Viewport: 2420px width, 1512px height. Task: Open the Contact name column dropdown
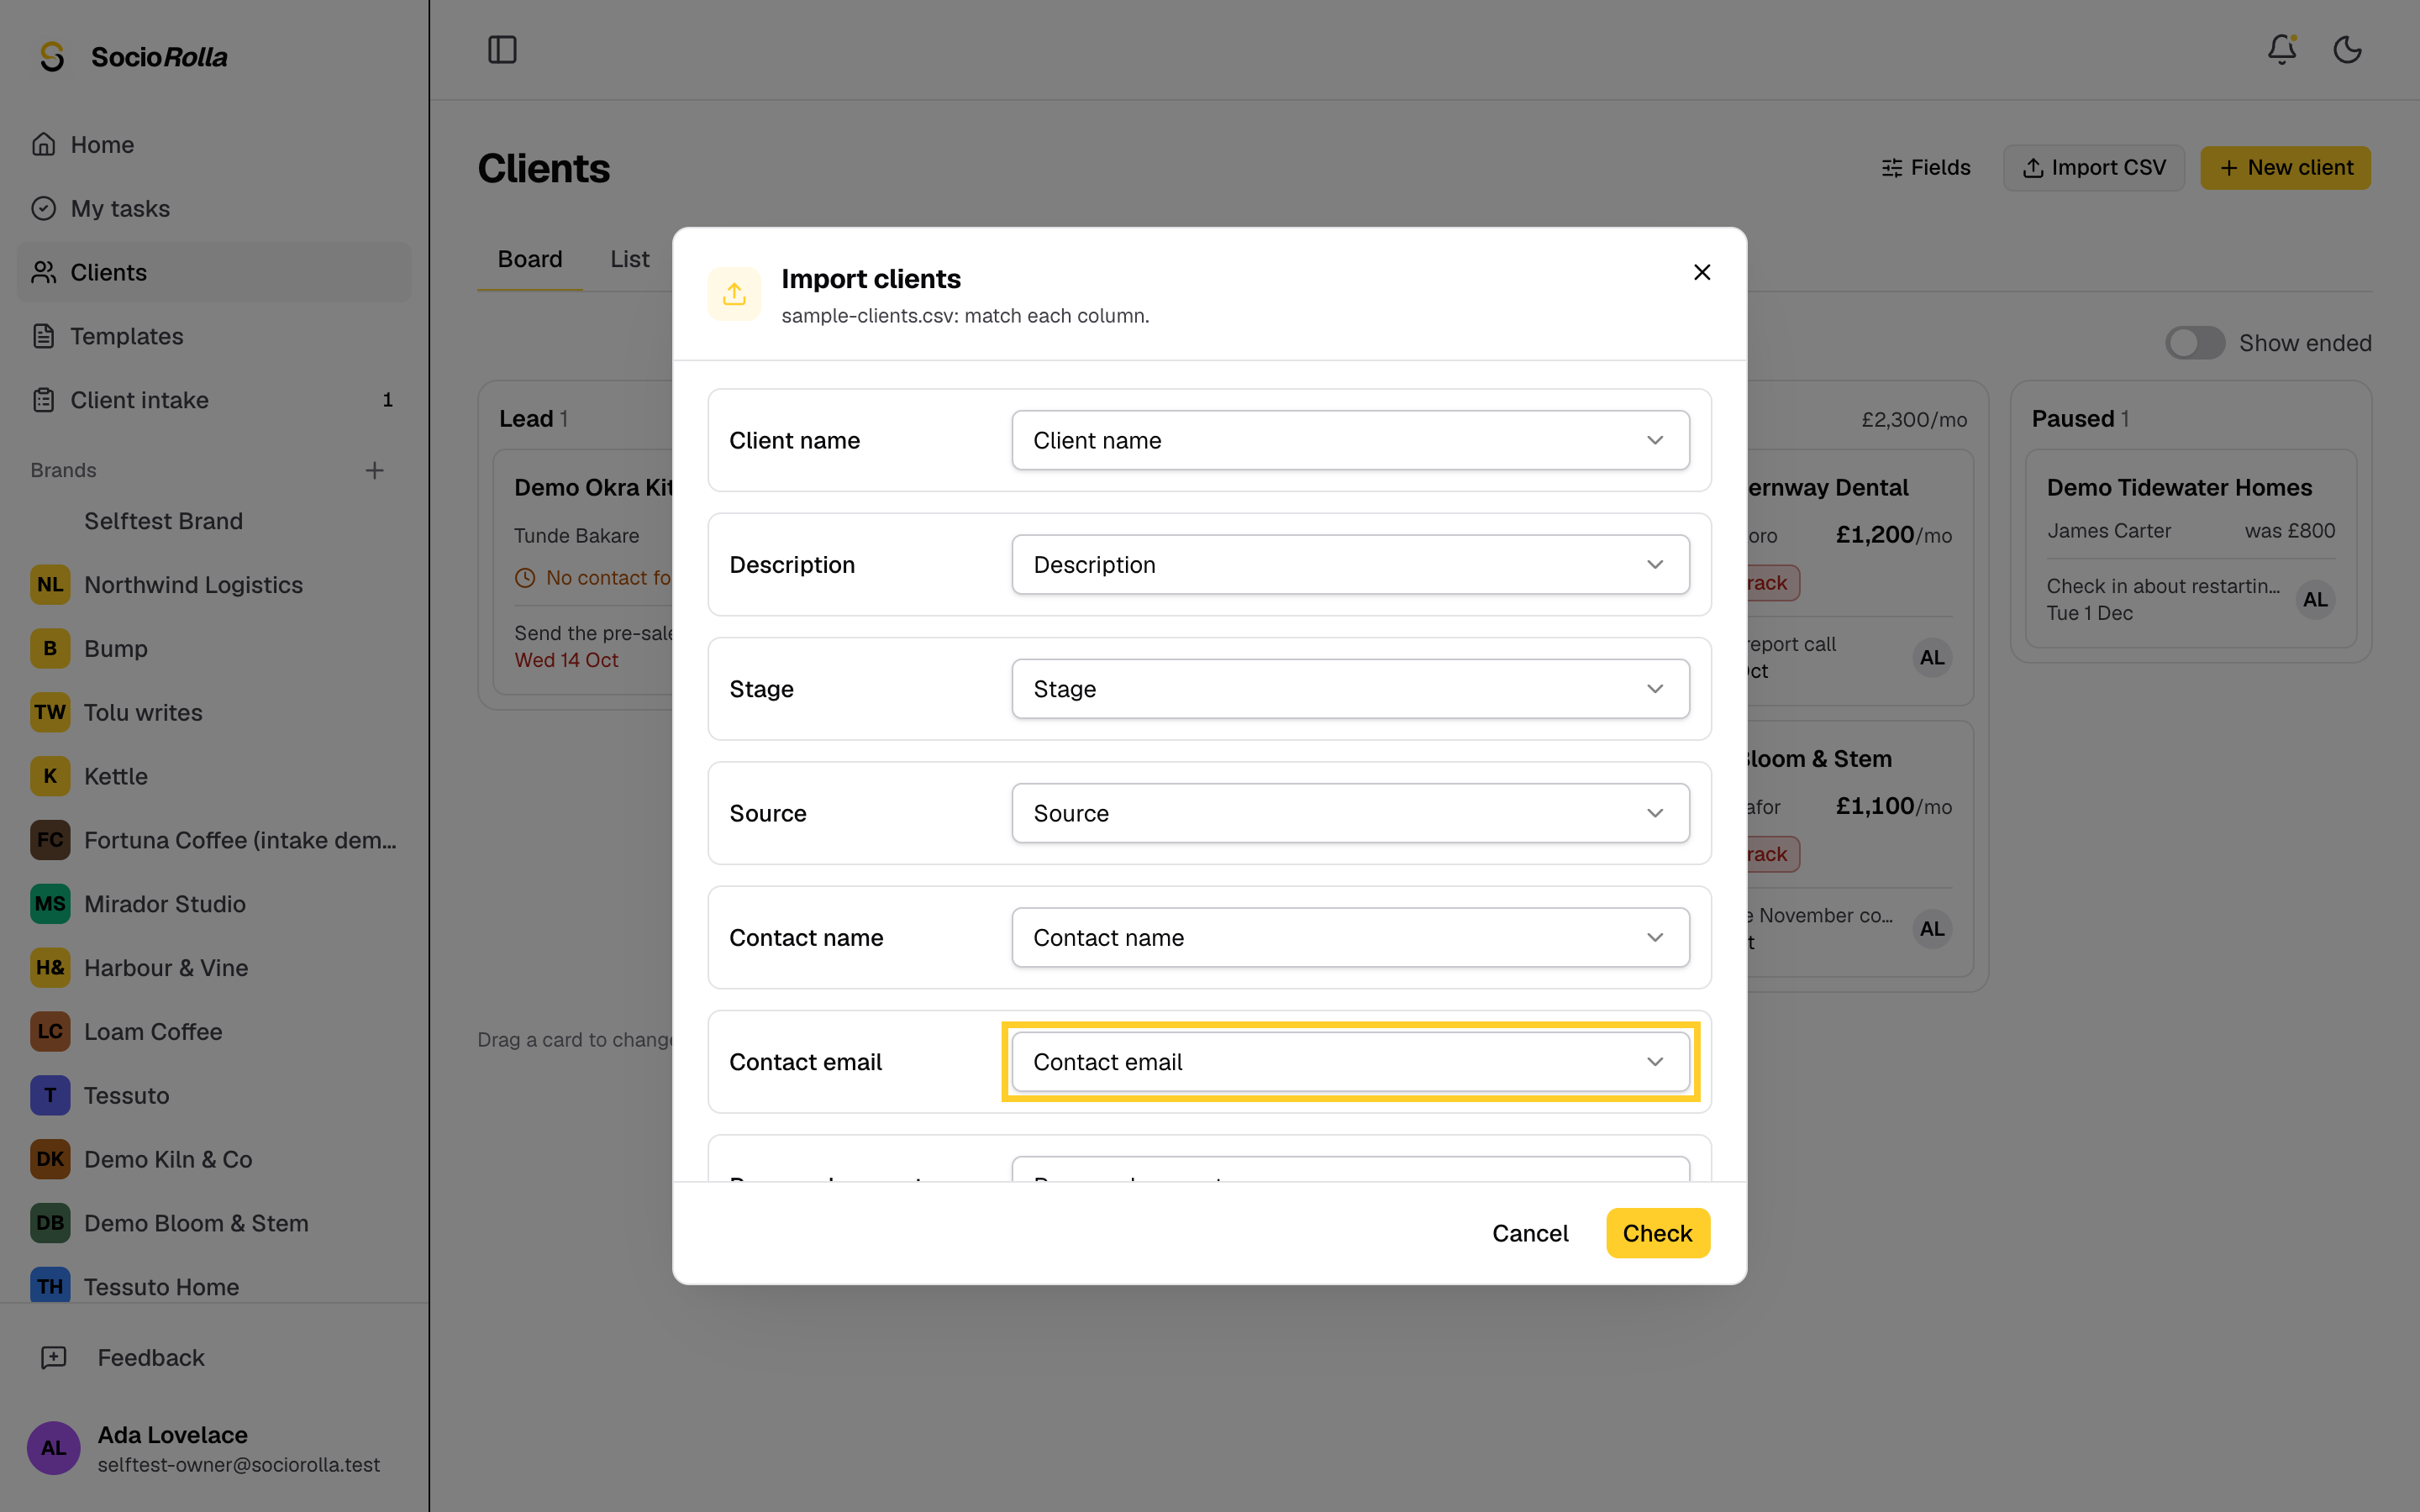click(1350, 937)
